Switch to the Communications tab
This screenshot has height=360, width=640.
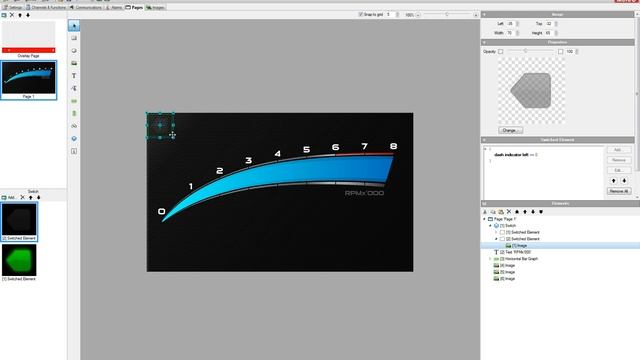[85, 7]
